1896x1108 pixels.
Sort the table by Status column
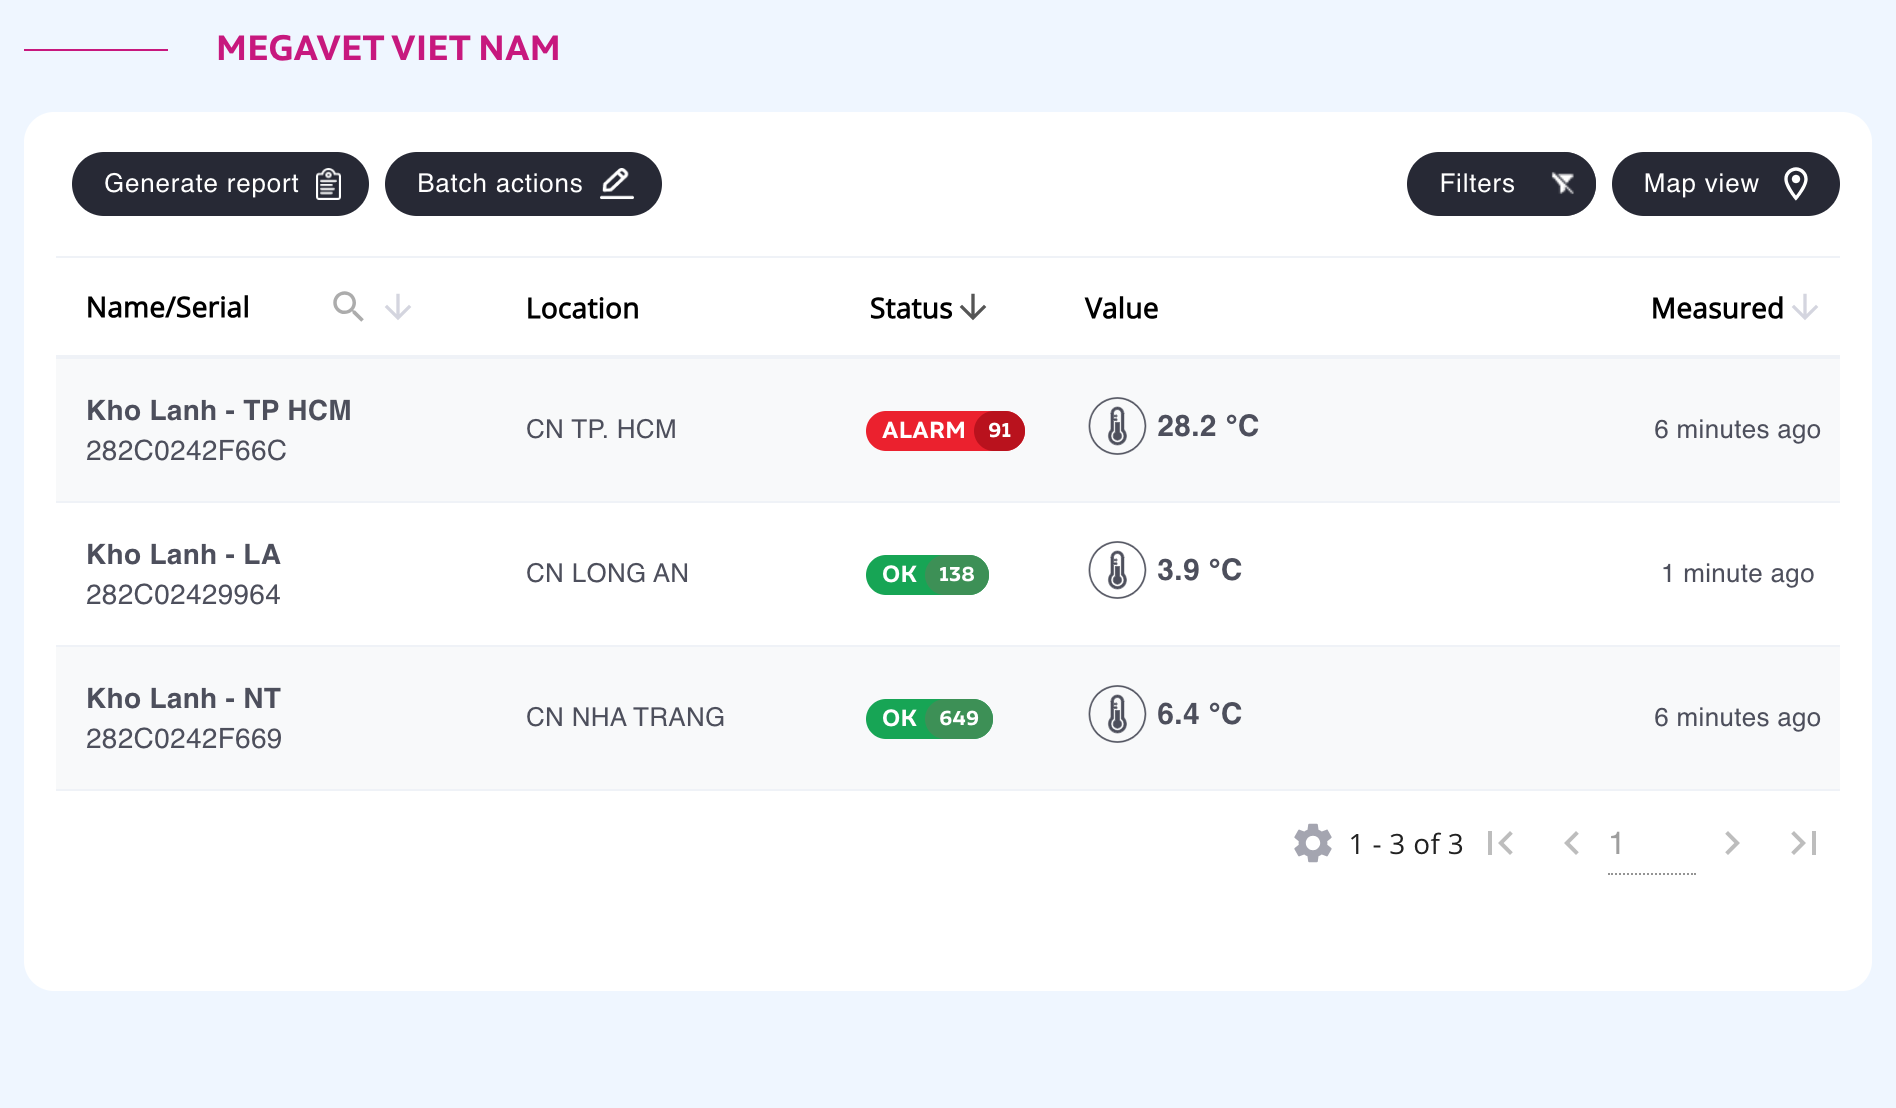(928, 308)
